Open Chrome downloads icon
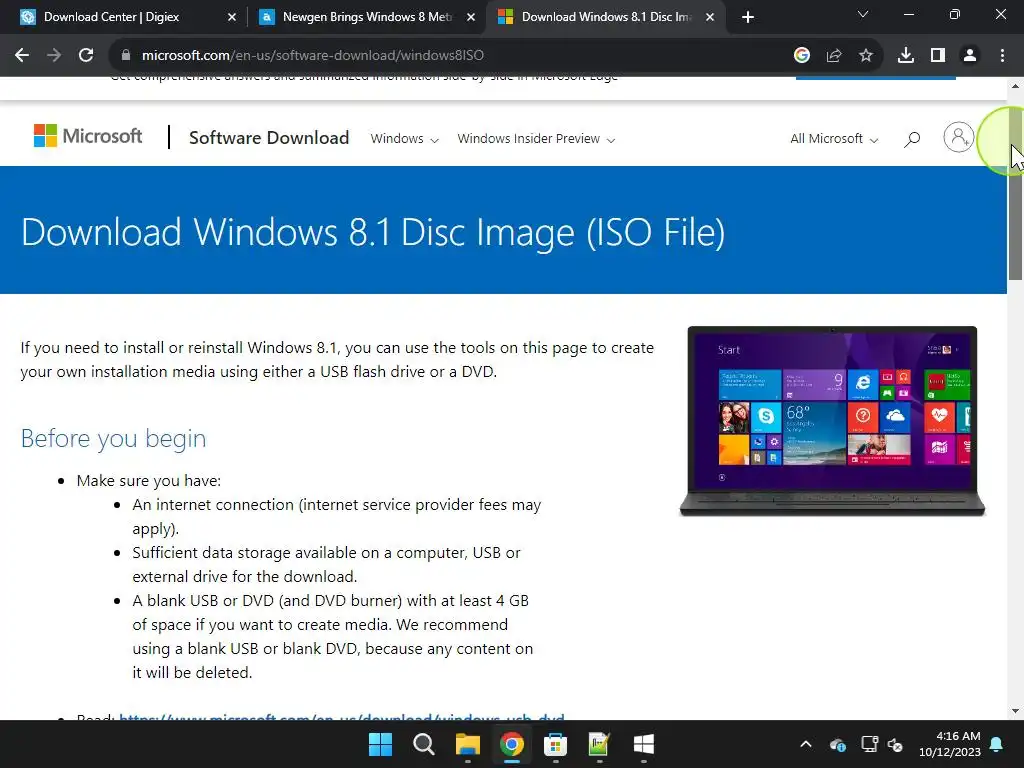This screenshot has width=1024, height=768. pyautogui.click(x=906, y=56)
